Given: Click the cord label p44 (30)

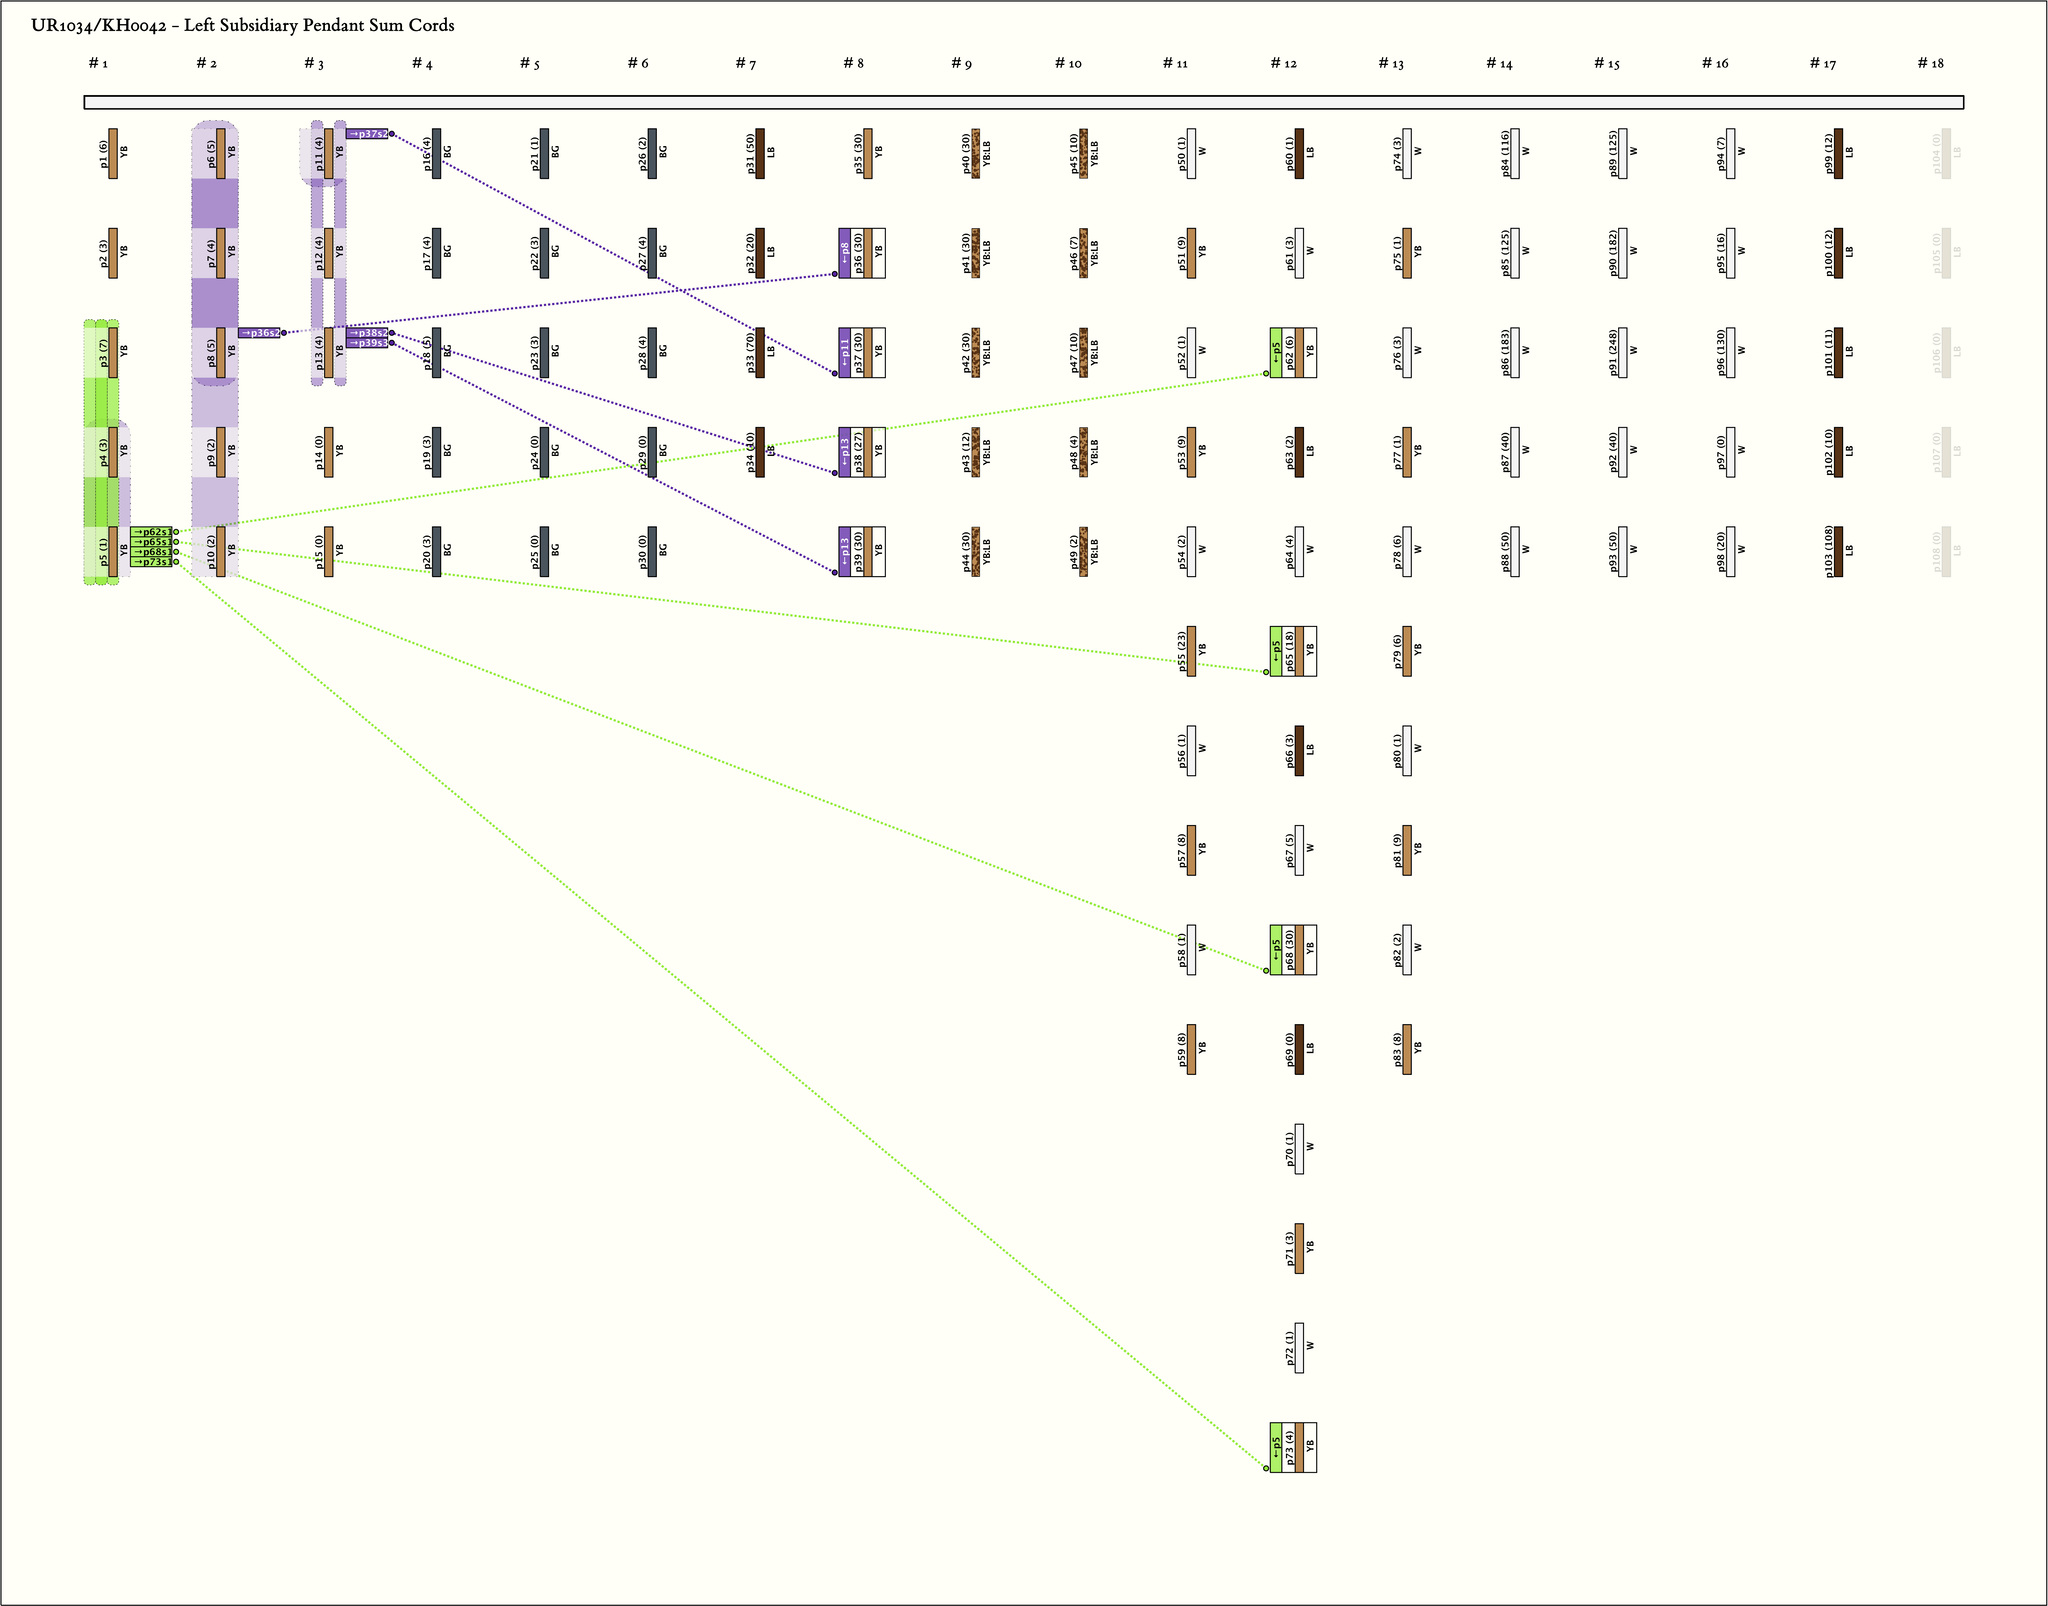Looking at the screenshot, I should coord(967,552).
